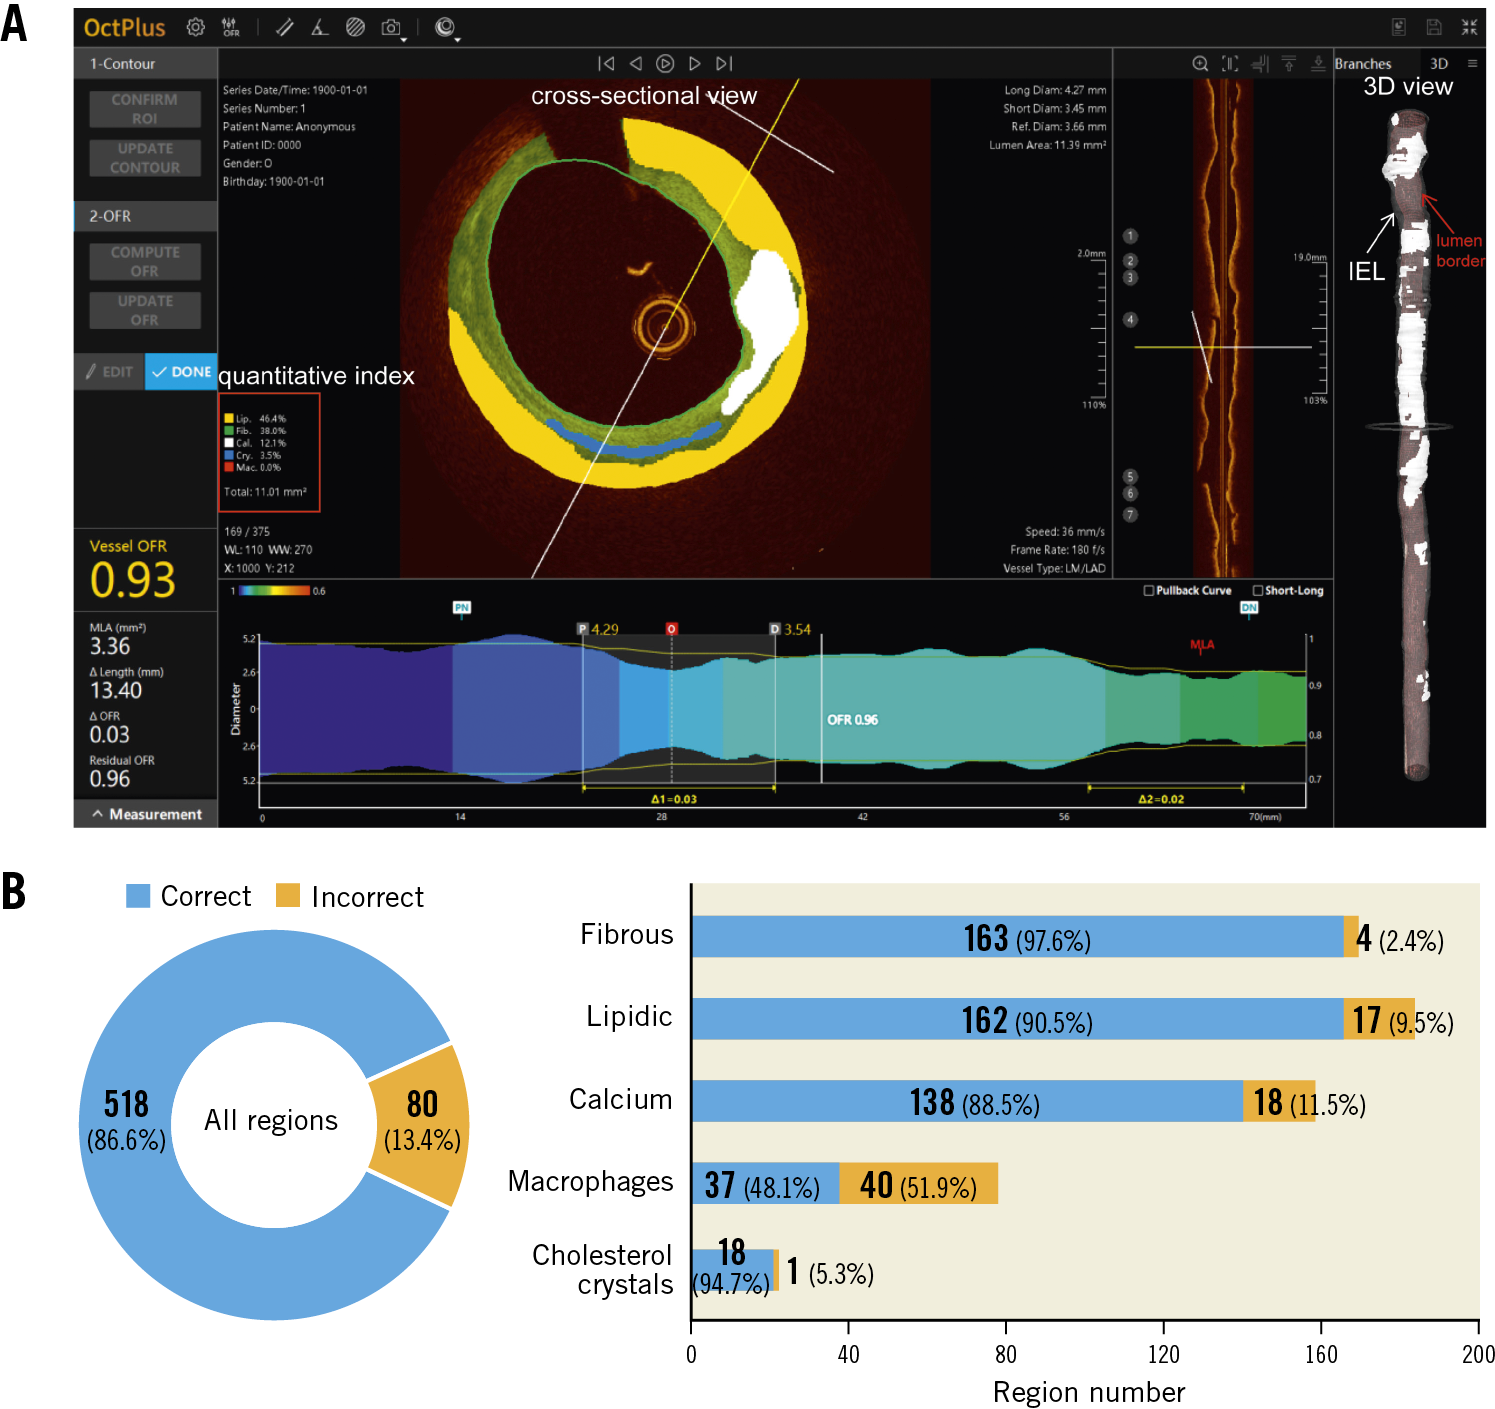Click the yellow Lip. color swatch
1495x1409 pixels.
[229, 419]
